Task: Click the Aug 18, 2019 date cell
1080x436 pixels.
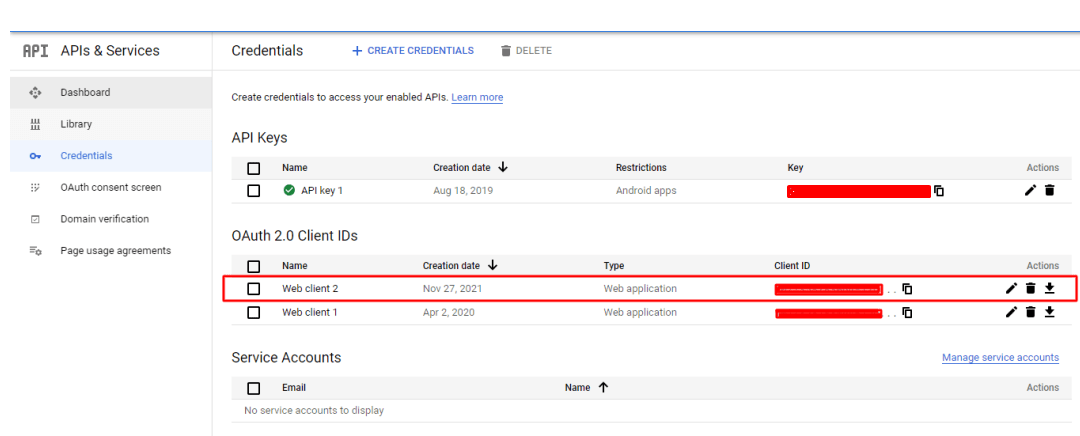Action: pos(463,191)
